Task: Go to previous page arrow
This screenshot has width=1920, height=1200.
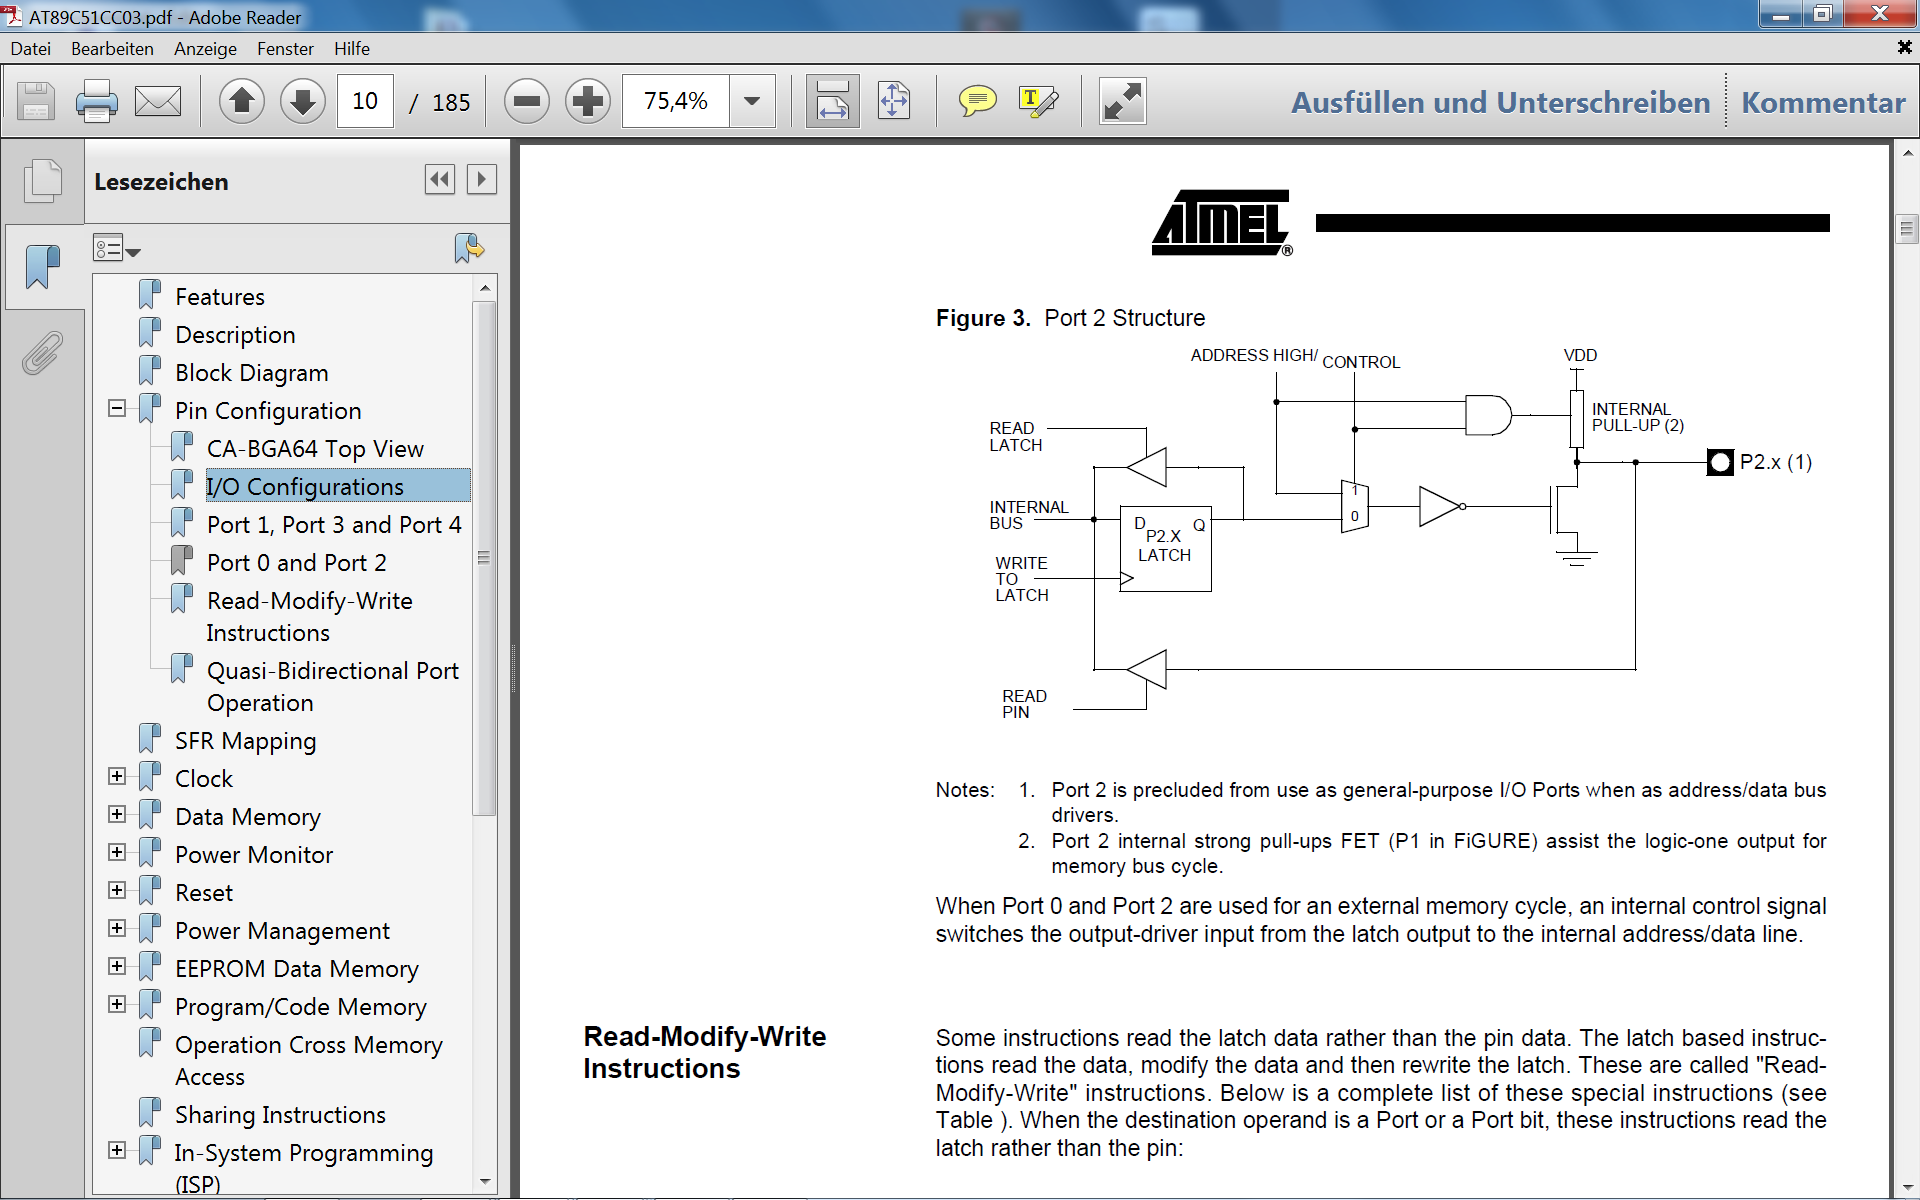Action: [242, 101]
